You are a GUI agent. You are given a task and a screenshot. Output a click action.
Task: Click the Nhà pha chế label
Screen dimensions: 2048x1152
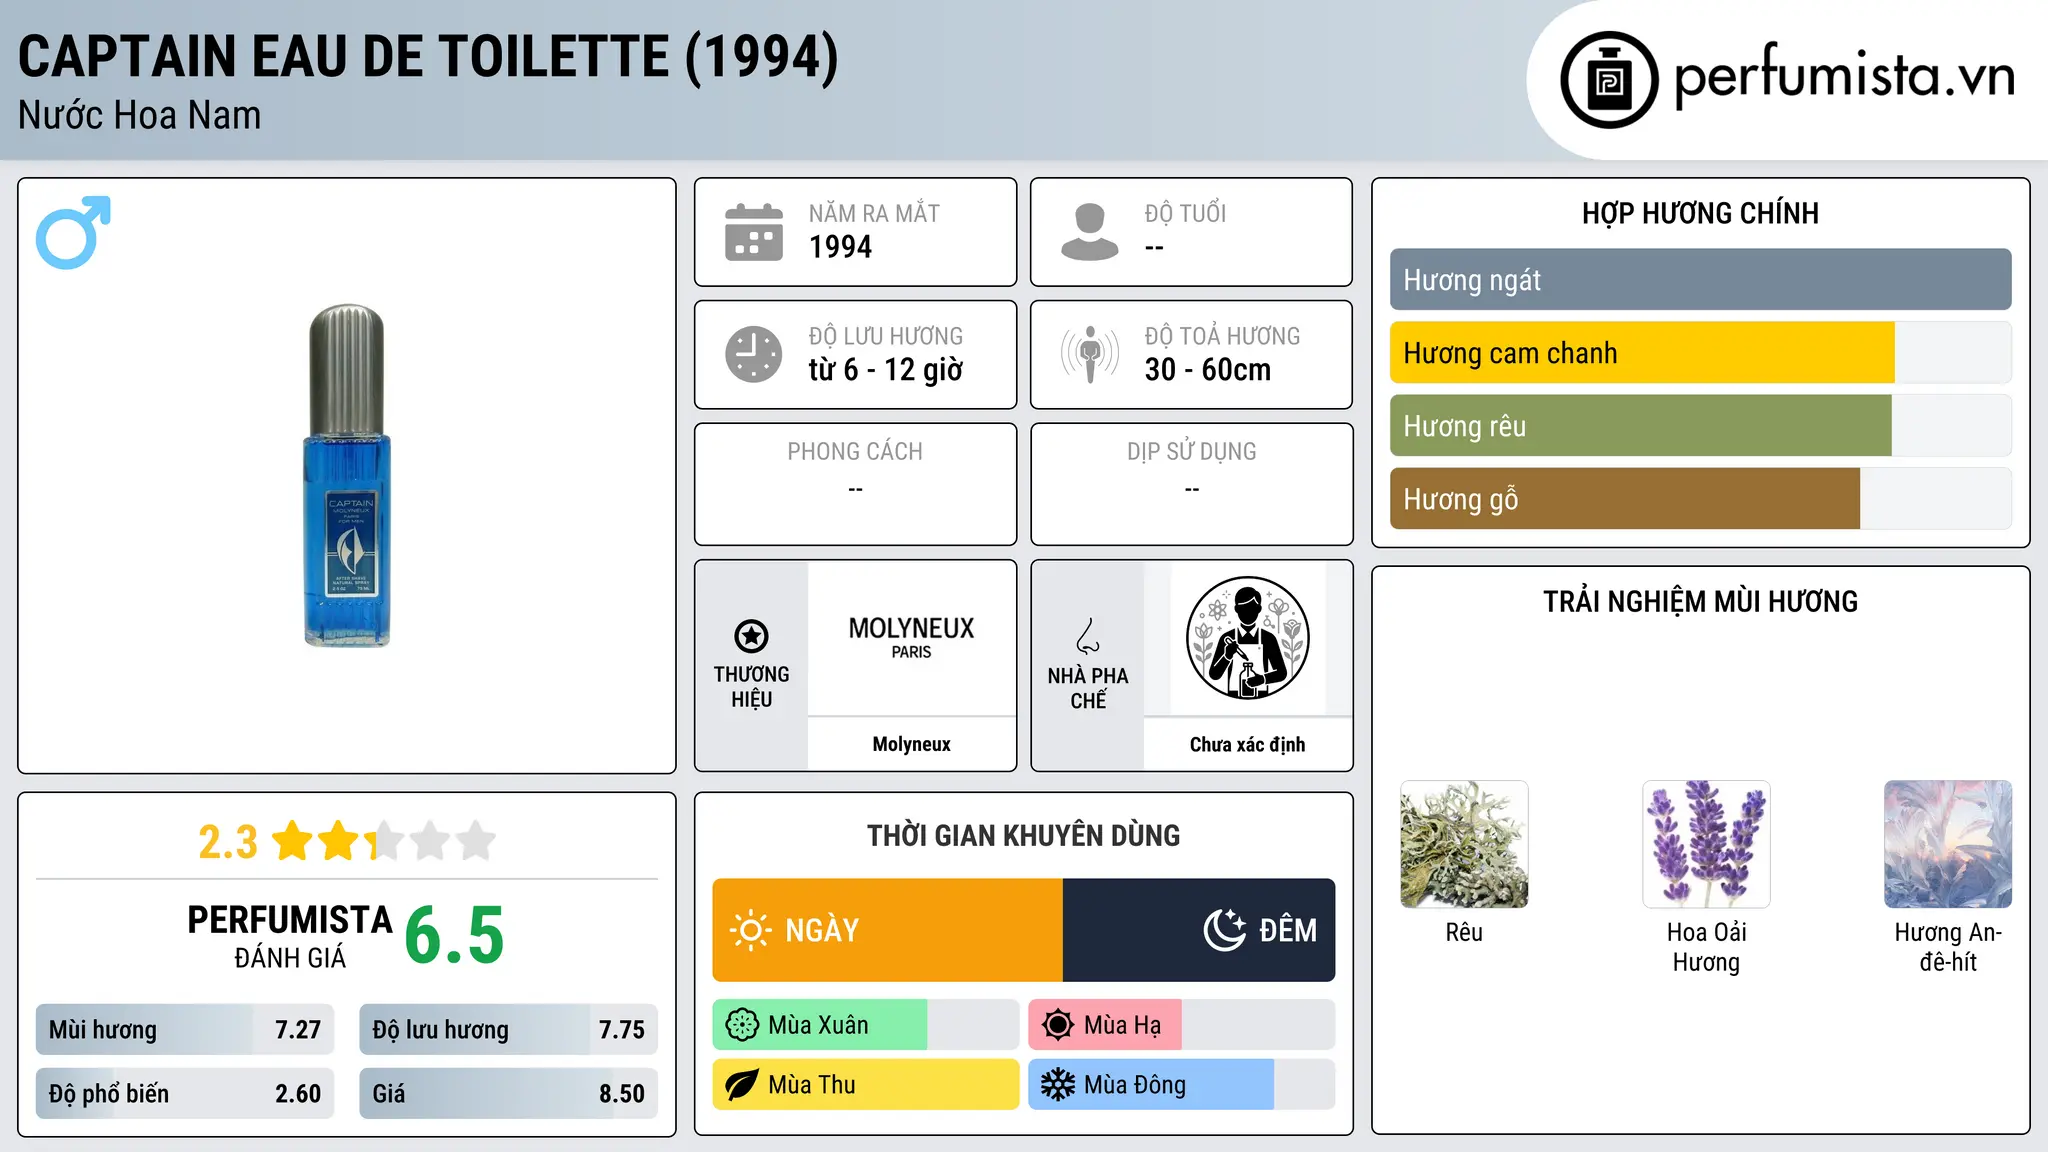[x=1088, y=688]
